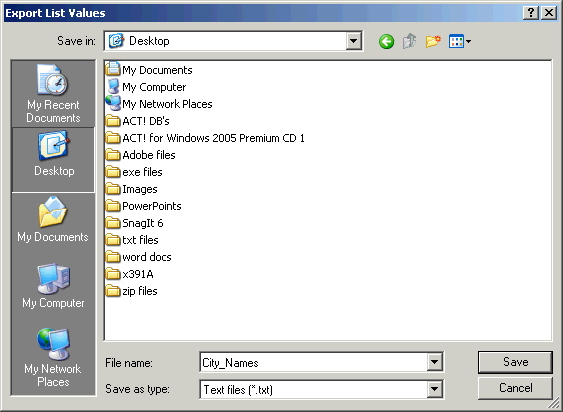Click the PowerPoints folder icon
The image size is (563, 412).
[x=113, y=206]
